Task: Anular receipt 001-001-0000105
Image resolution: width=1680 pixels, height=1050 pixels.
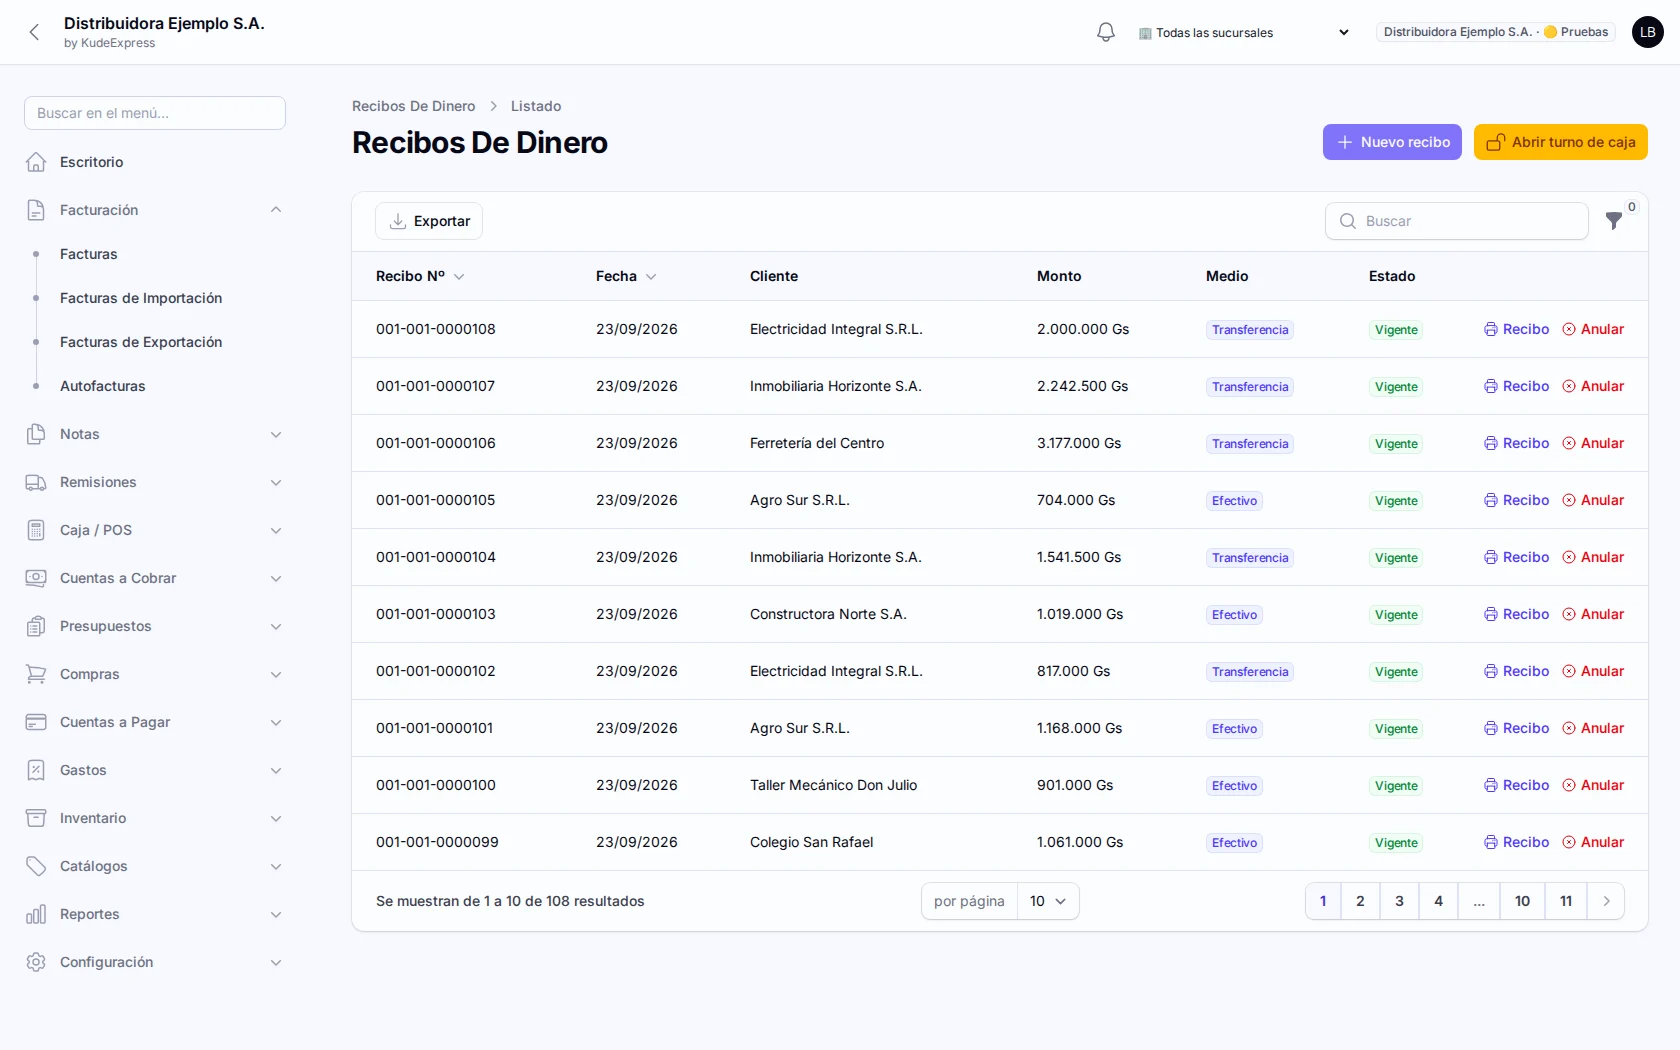Action: pos(1593,500)
